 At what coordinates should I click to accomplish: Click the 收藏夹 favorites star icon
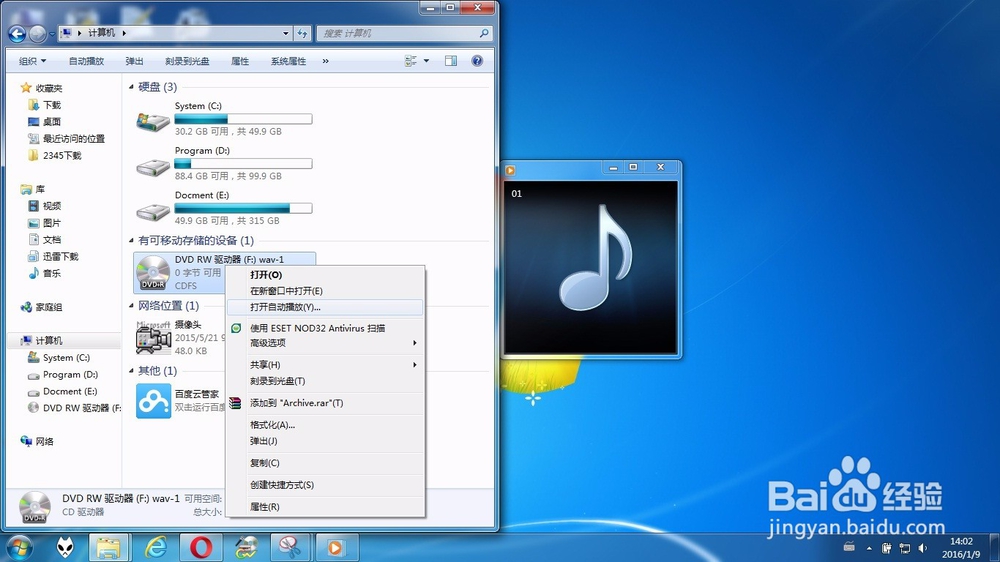click(26, 88)
